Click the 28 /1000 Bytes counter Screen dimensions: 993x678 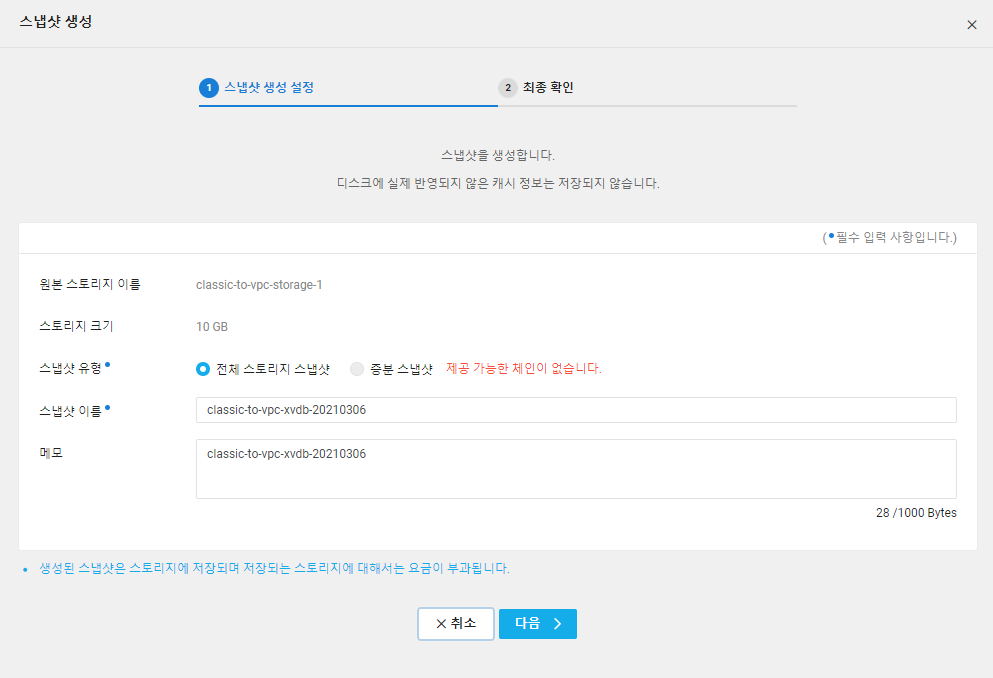tap(916, 513)
